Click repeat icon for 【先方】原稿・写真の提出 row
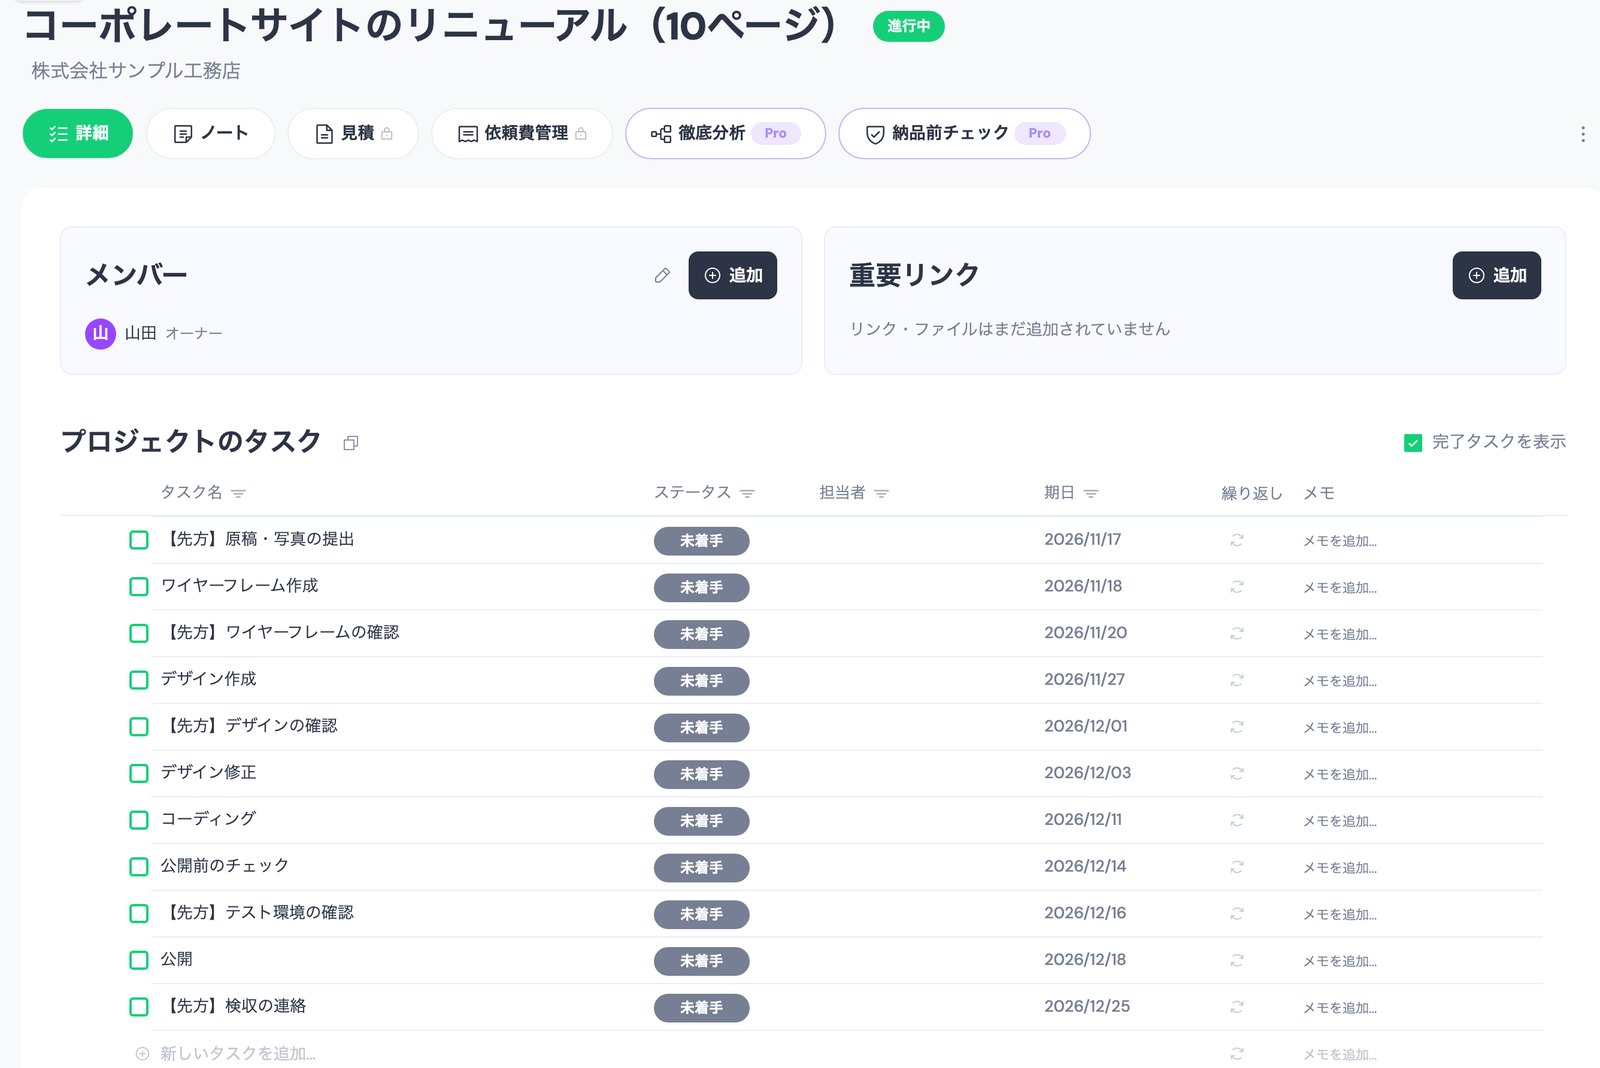Screen dimensions: 1600x1068 1237,540
